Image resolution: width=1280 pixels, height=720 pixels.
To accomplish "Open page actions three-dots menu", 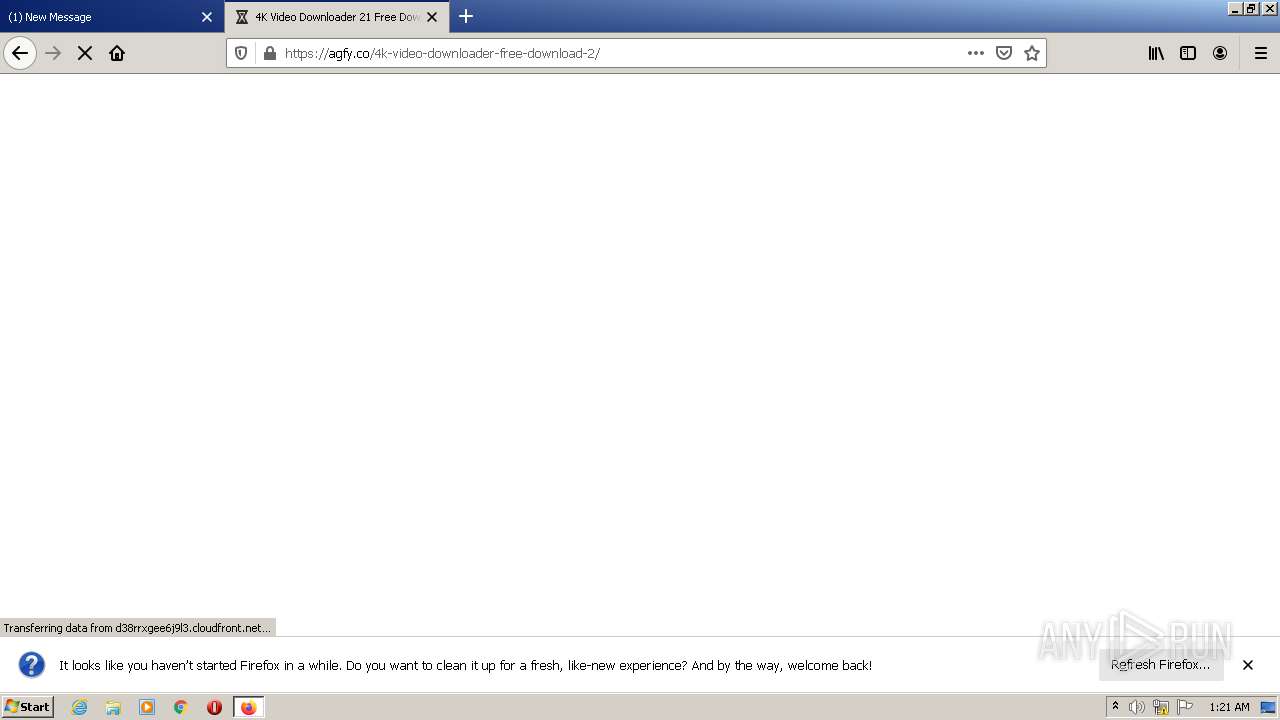I will point(976,53).
